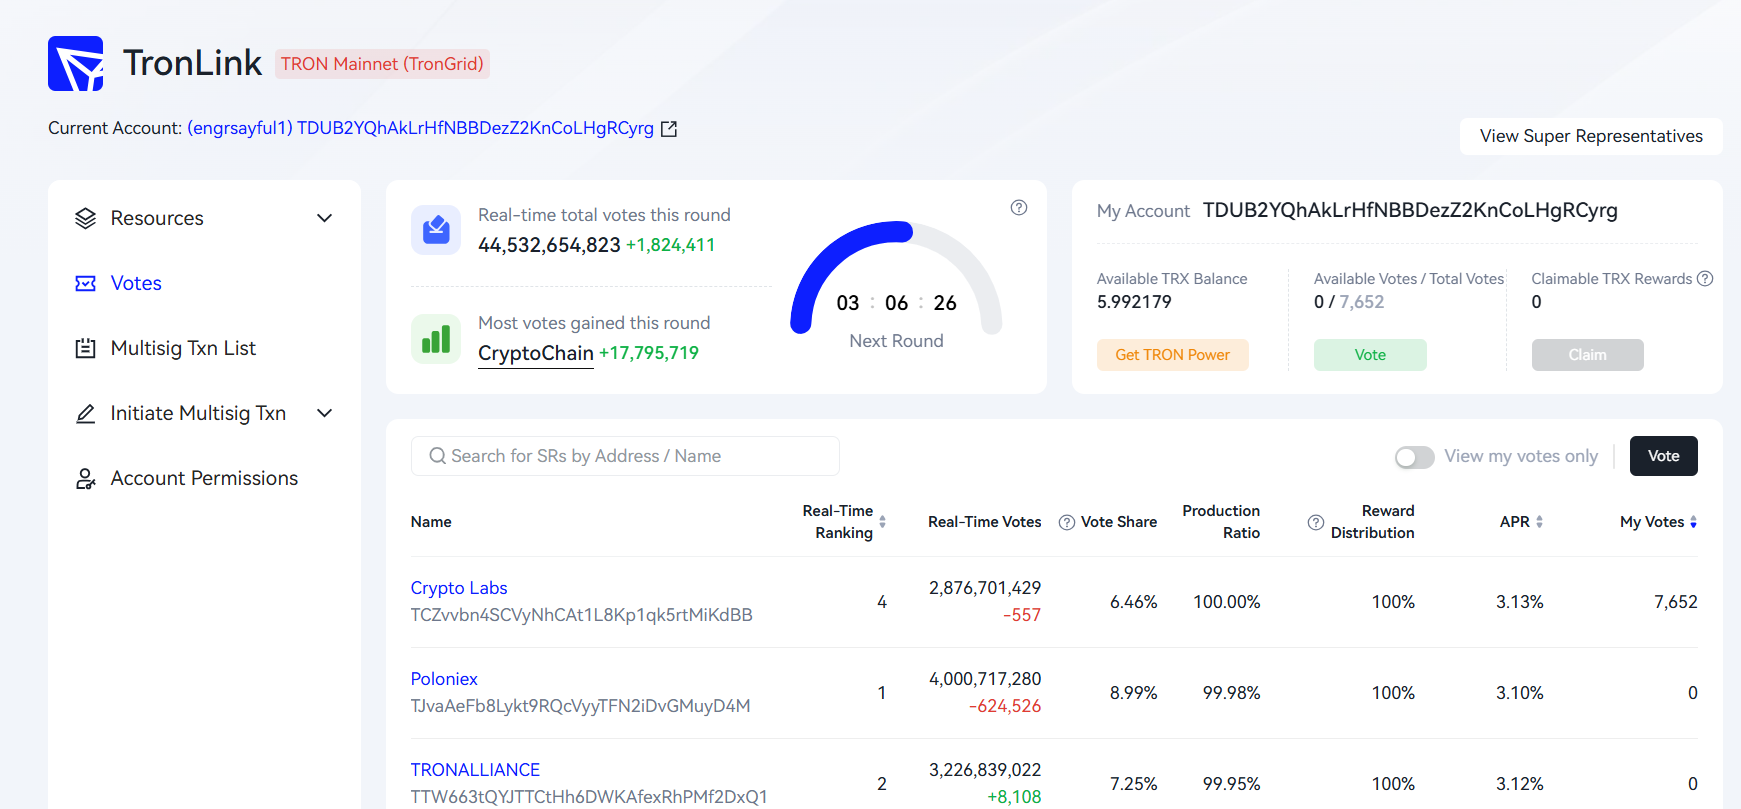Click the green bar chart icon
The height and width of the screenshot is (809, 1741).
point(436,338)
